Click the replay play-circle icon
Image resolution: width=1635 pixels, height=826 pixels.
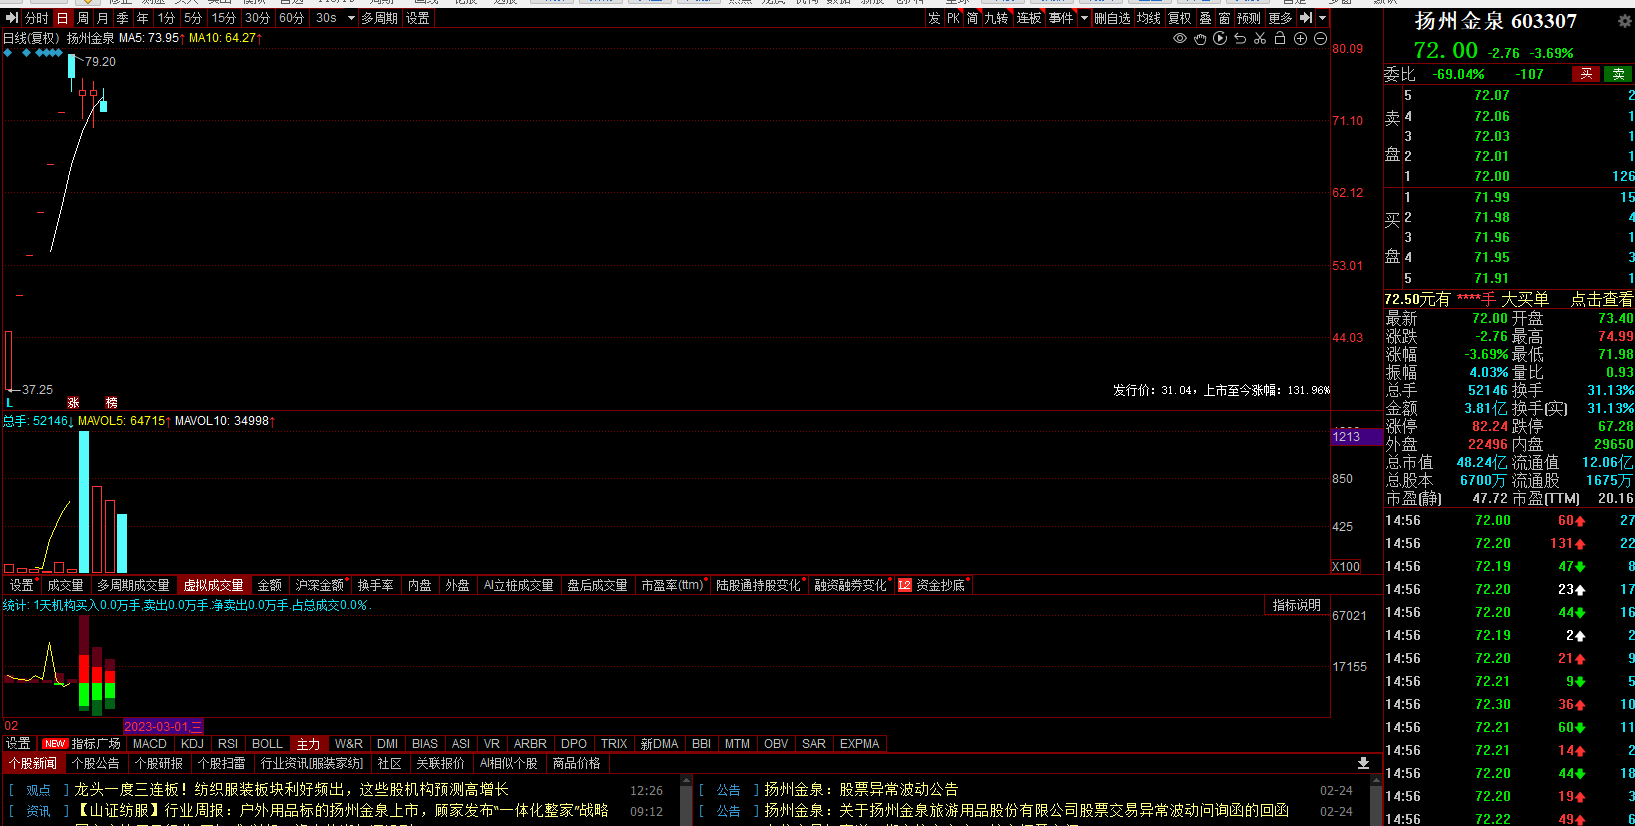pos(1220,38)
